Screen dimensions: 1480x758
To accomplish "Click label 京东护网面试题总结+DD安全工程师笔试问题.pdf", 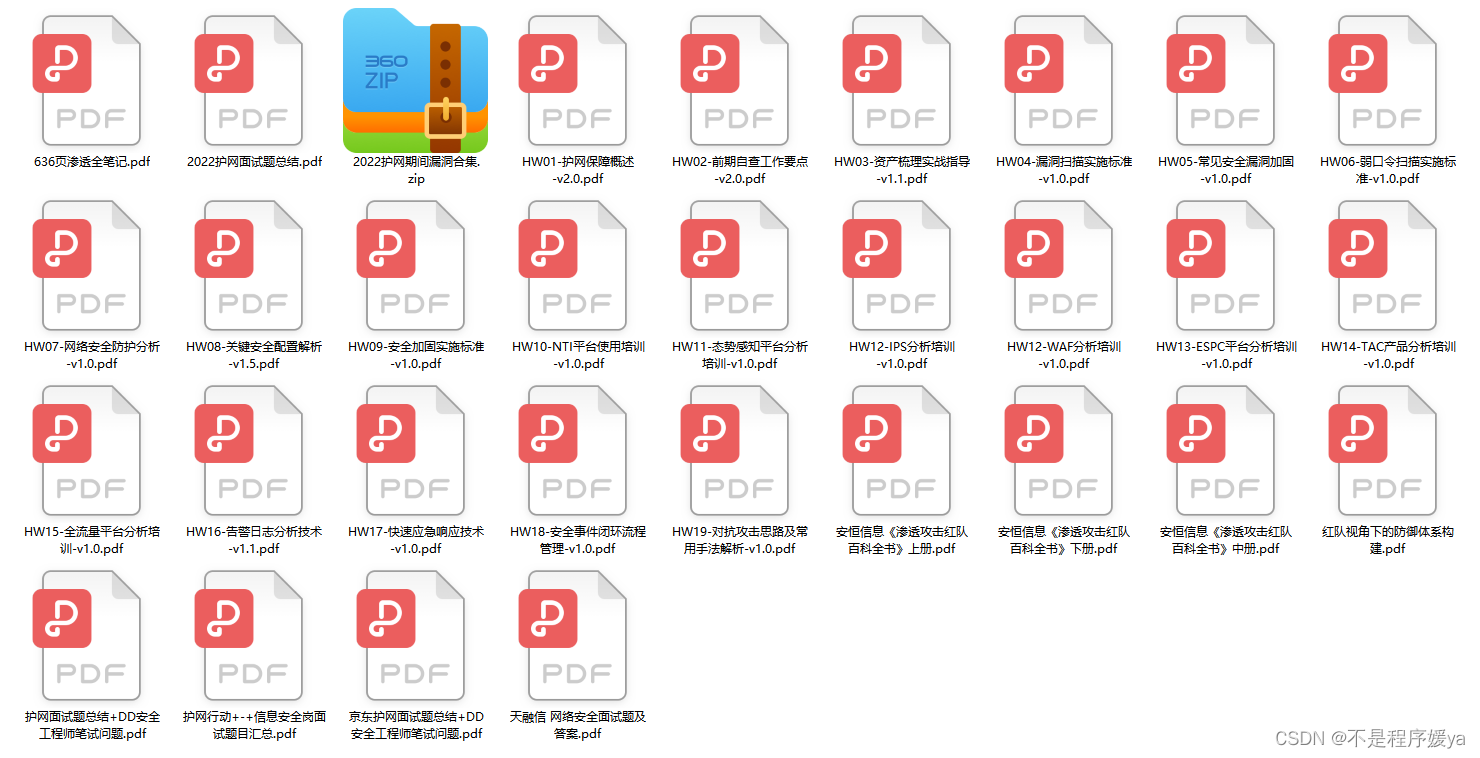I will coord(416,725).
